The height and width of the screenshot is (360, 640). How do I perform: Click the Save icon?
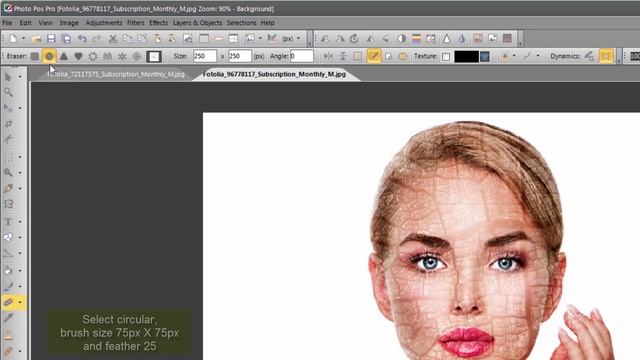tap(51, 39)
